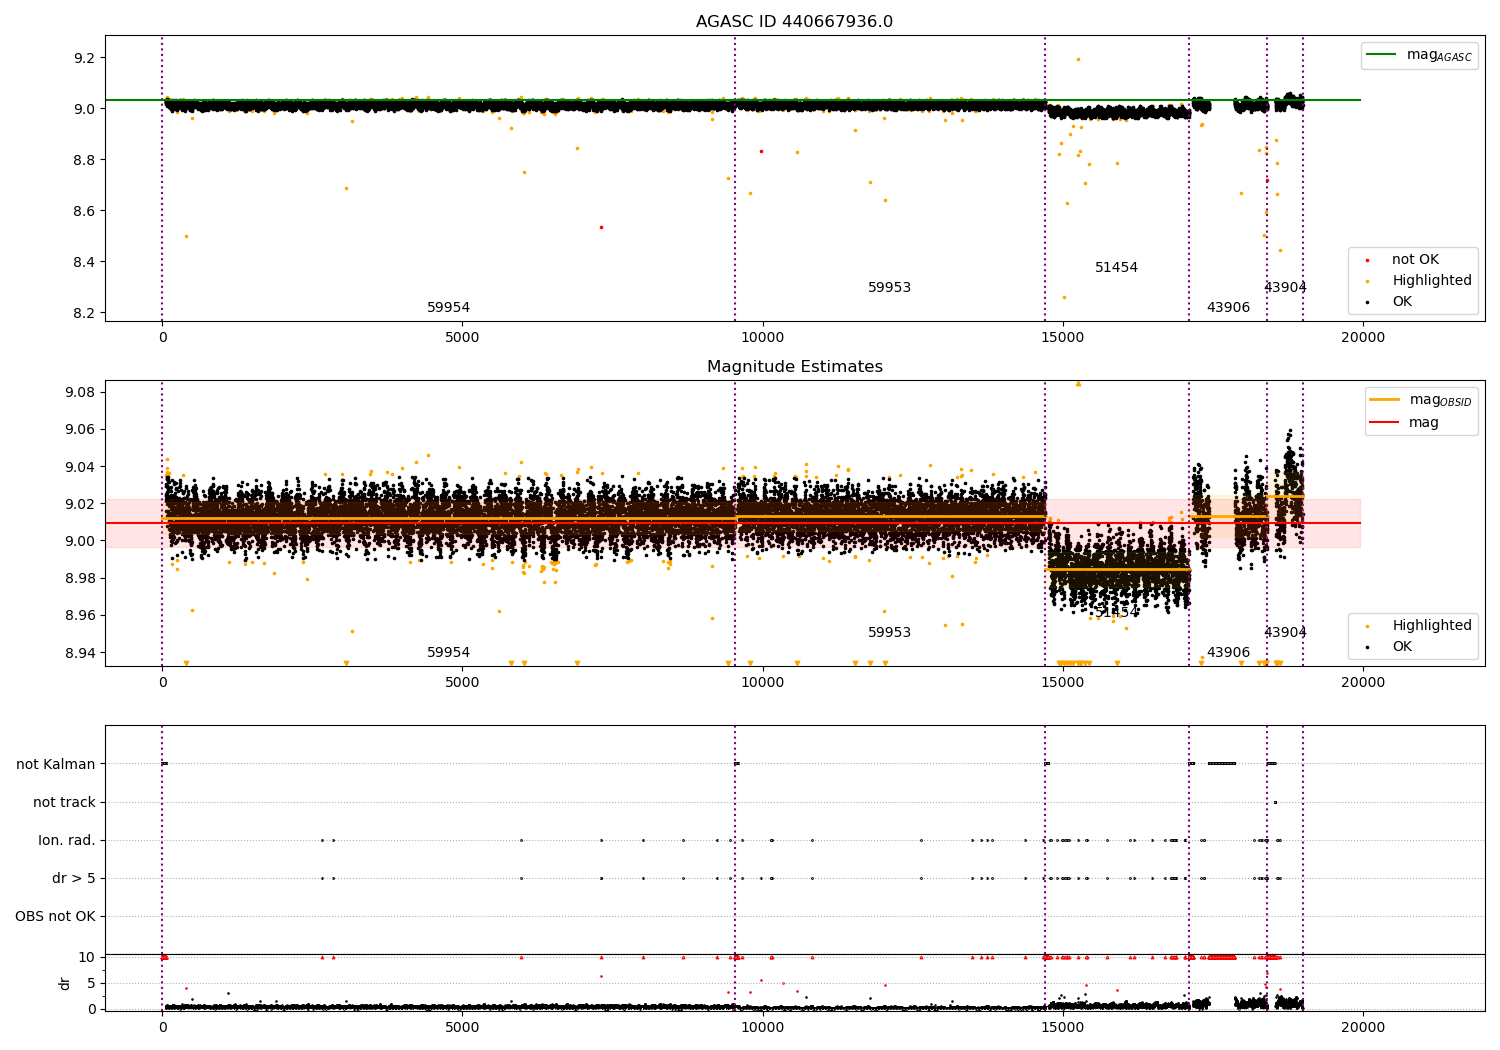This screenshot has width=1500, height=1050.
Task: Click the red not-OK point near 8.53
Action: 601,227
